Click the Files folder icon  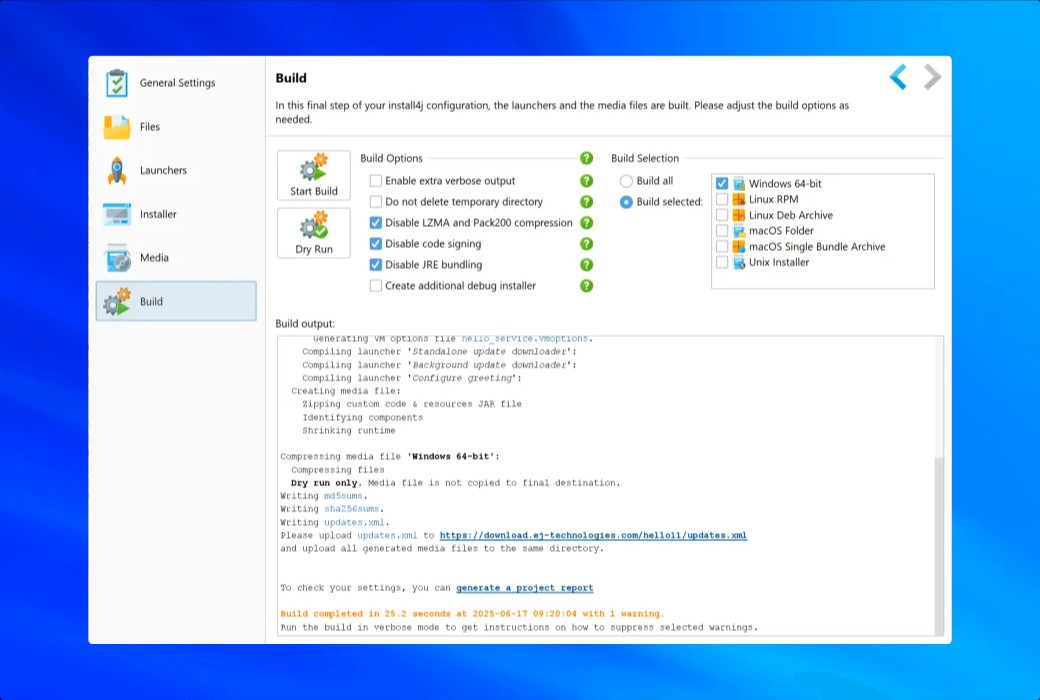pos(117,127)
